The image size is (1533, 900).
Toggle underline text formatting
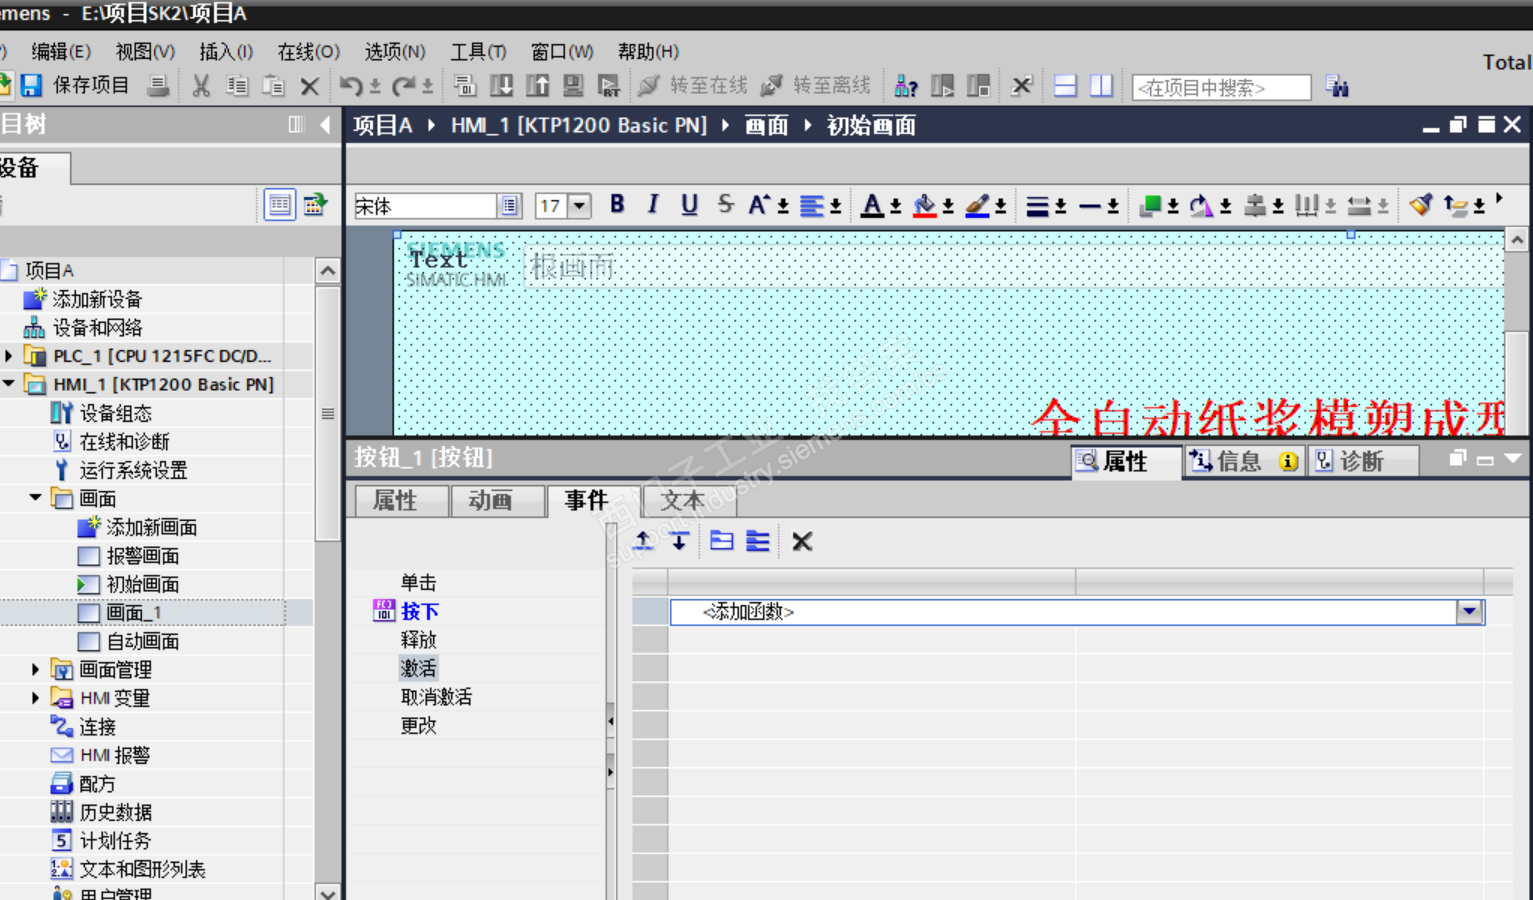coord(689,205)
